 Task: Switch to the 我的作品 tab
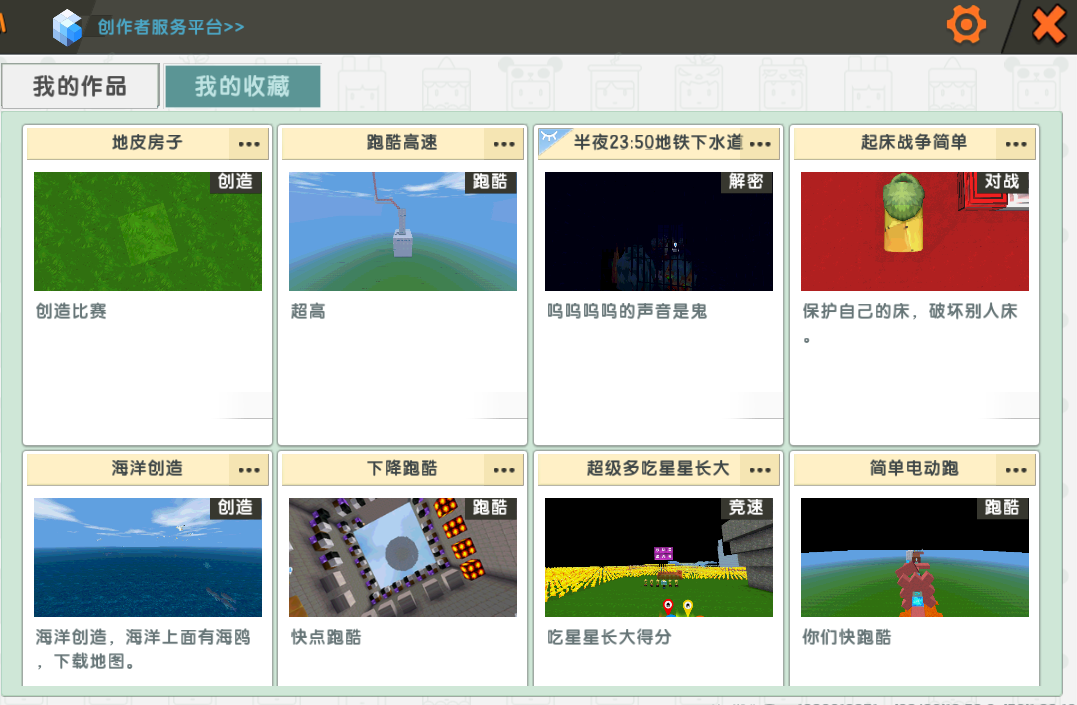pyautogui.click(x=80, y=86)
